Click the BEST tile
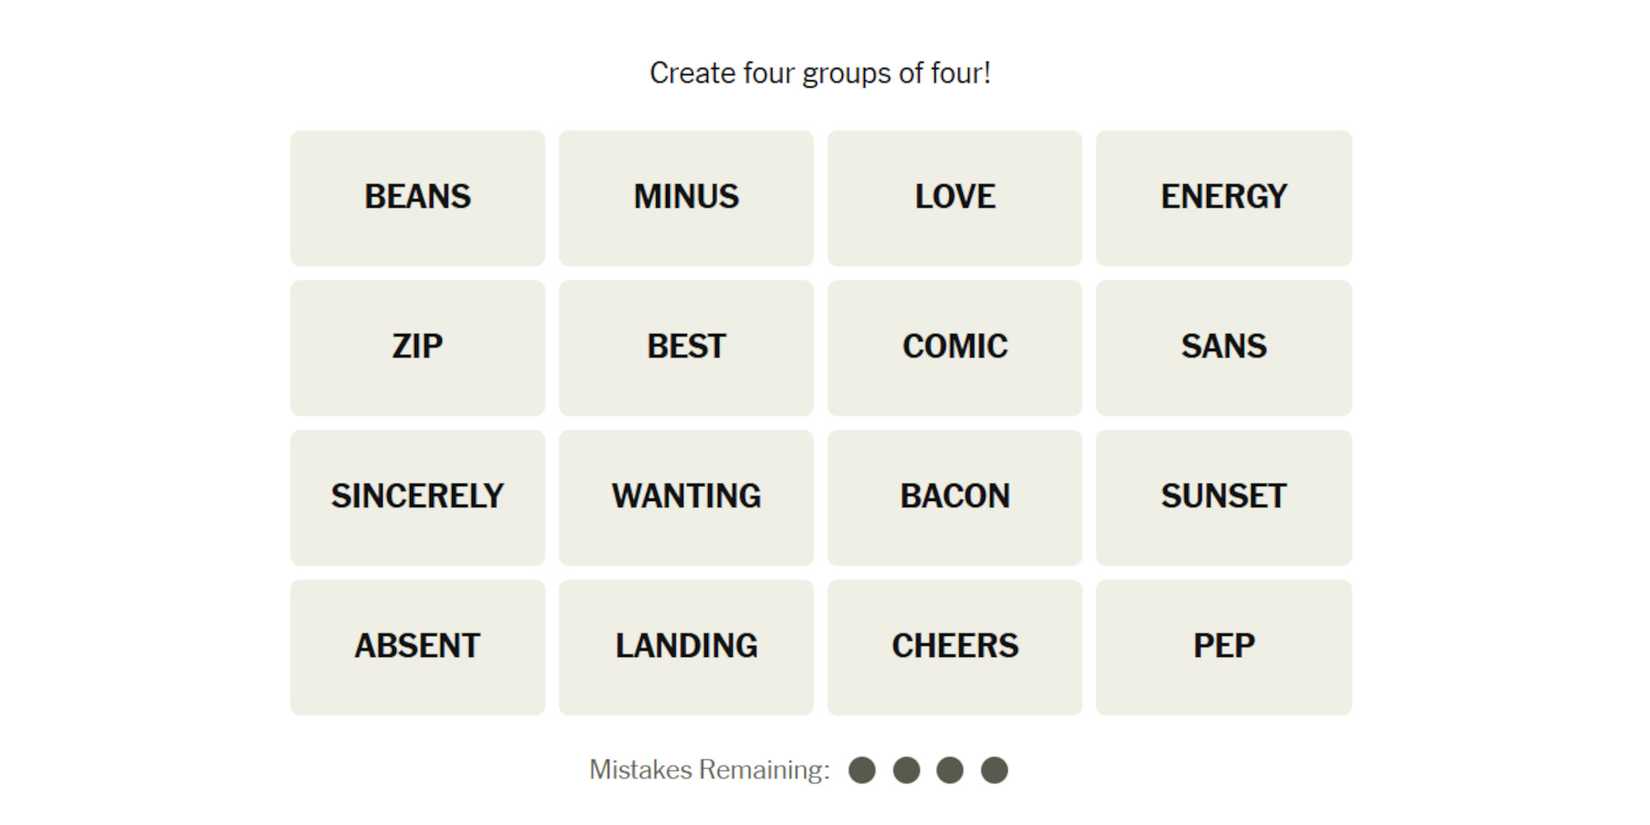The height and width of the screenshot is (825, 1650). (686, 347)
